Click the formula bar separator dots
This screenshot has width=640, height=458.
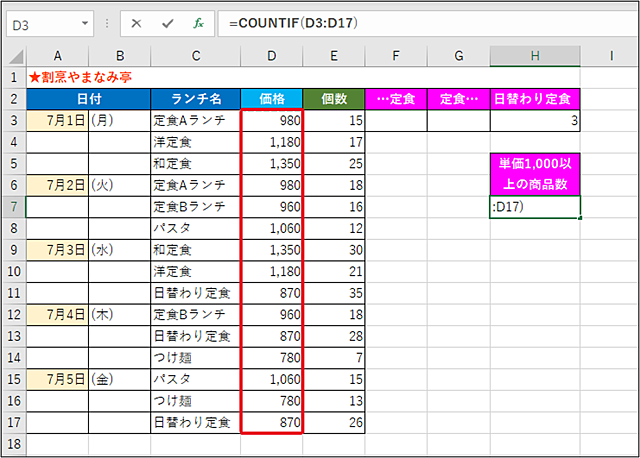click(107, 24)
